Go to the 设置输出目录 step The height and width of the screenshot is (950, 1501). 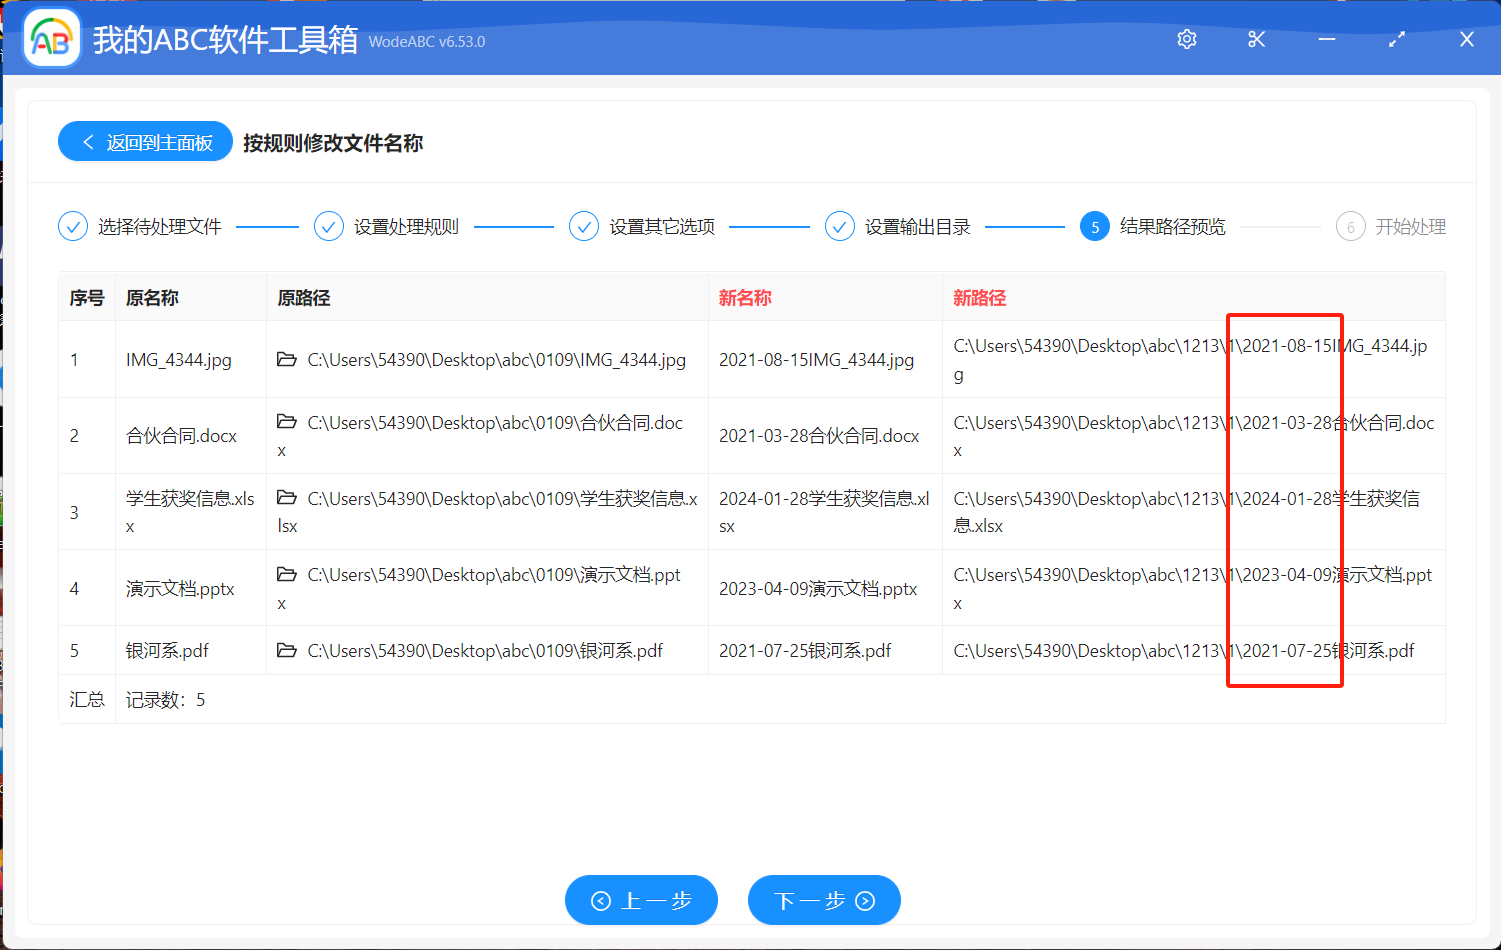898,227
